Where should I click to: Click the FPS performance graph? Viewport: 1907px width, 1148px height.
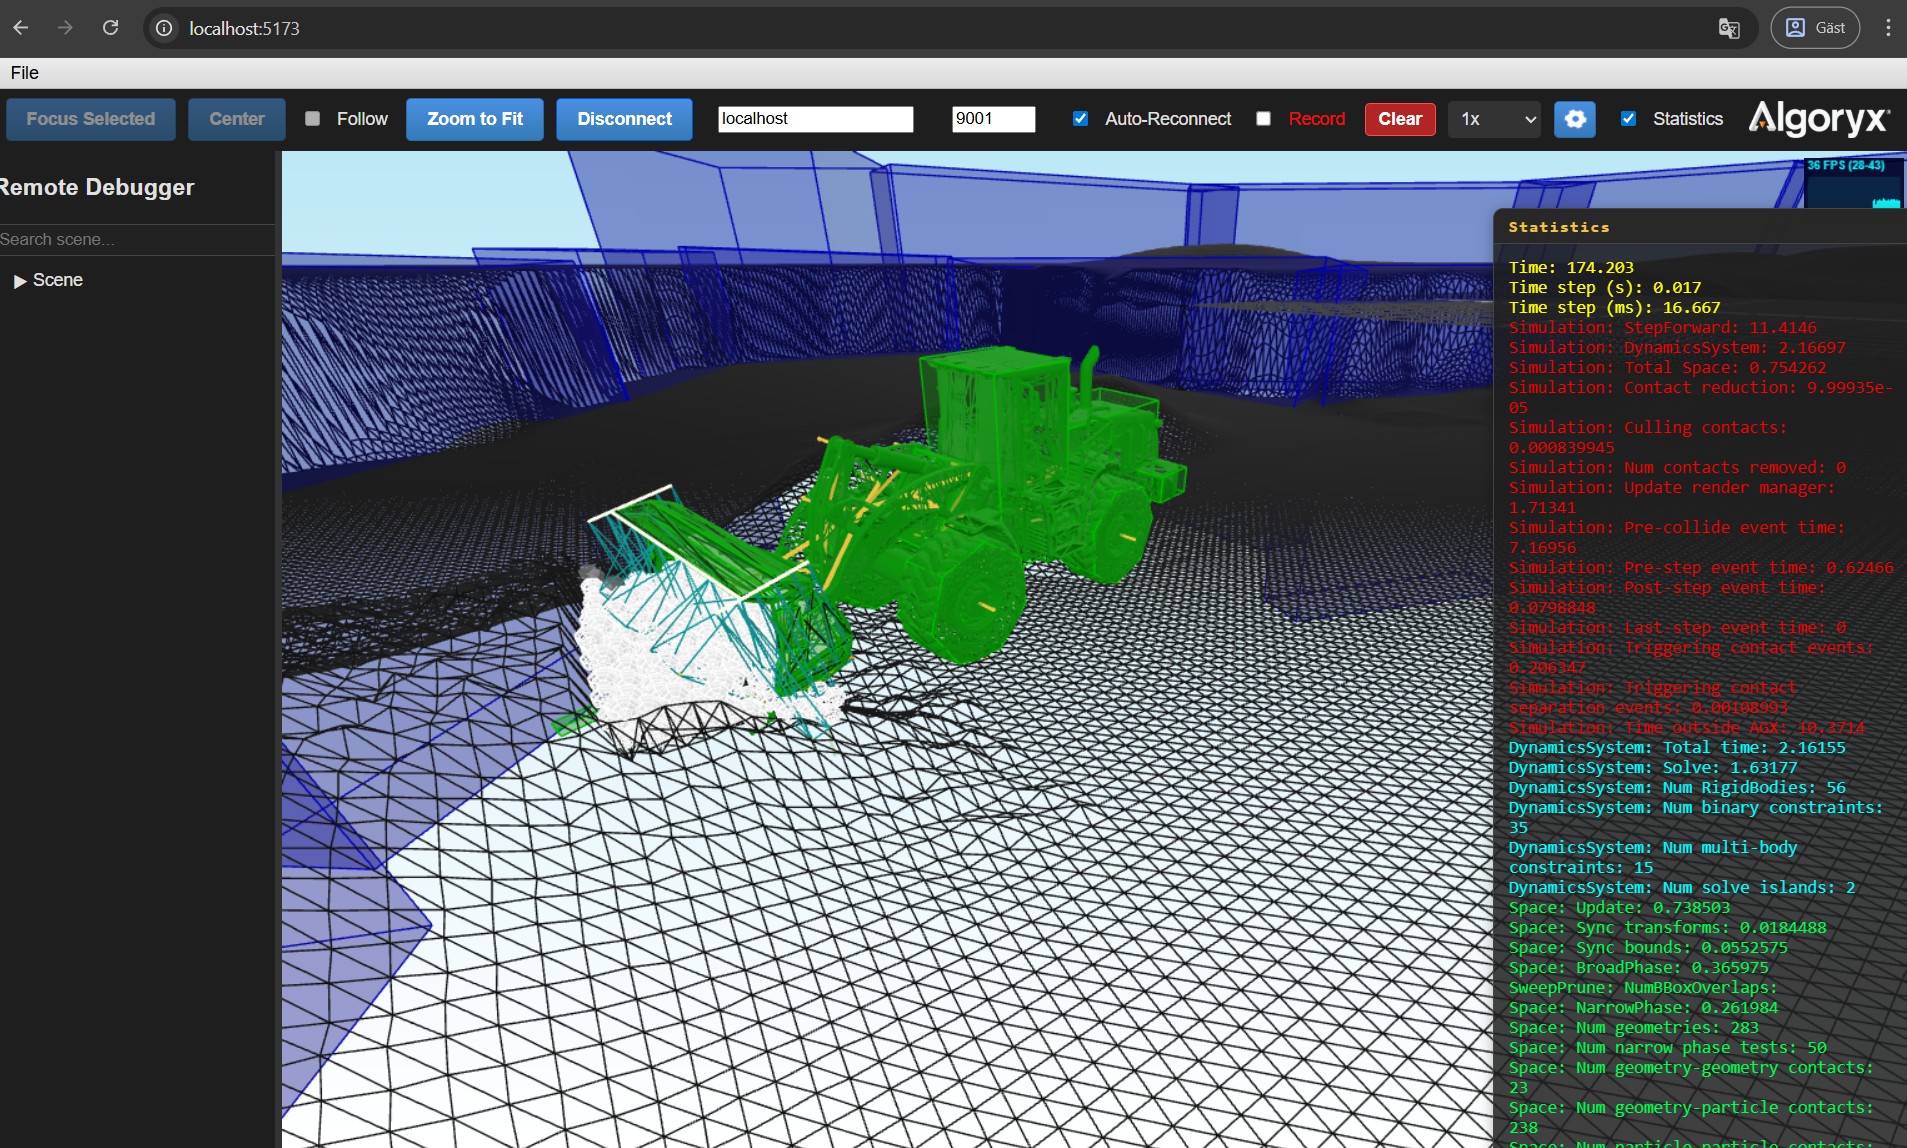coord(1852,184)
